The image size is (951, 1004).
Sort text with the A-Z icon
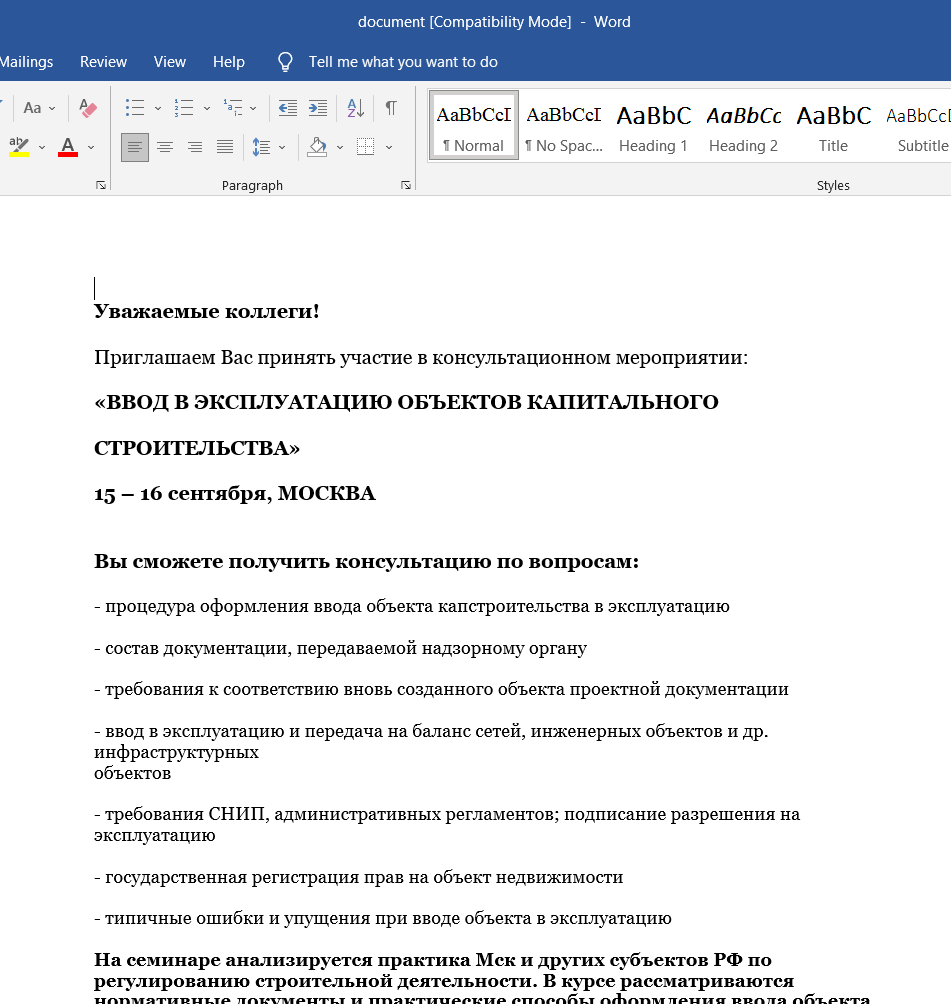[x=355, y=108]
